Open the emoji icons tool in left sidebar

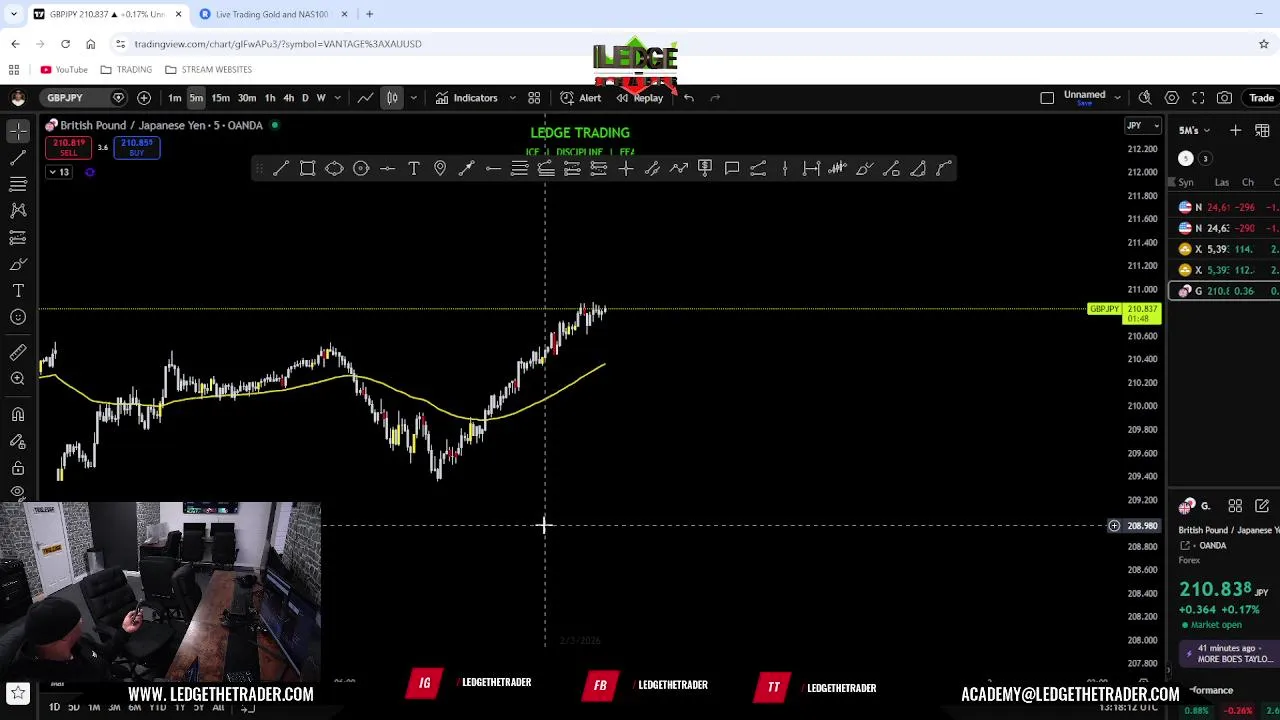click(18, 317)
